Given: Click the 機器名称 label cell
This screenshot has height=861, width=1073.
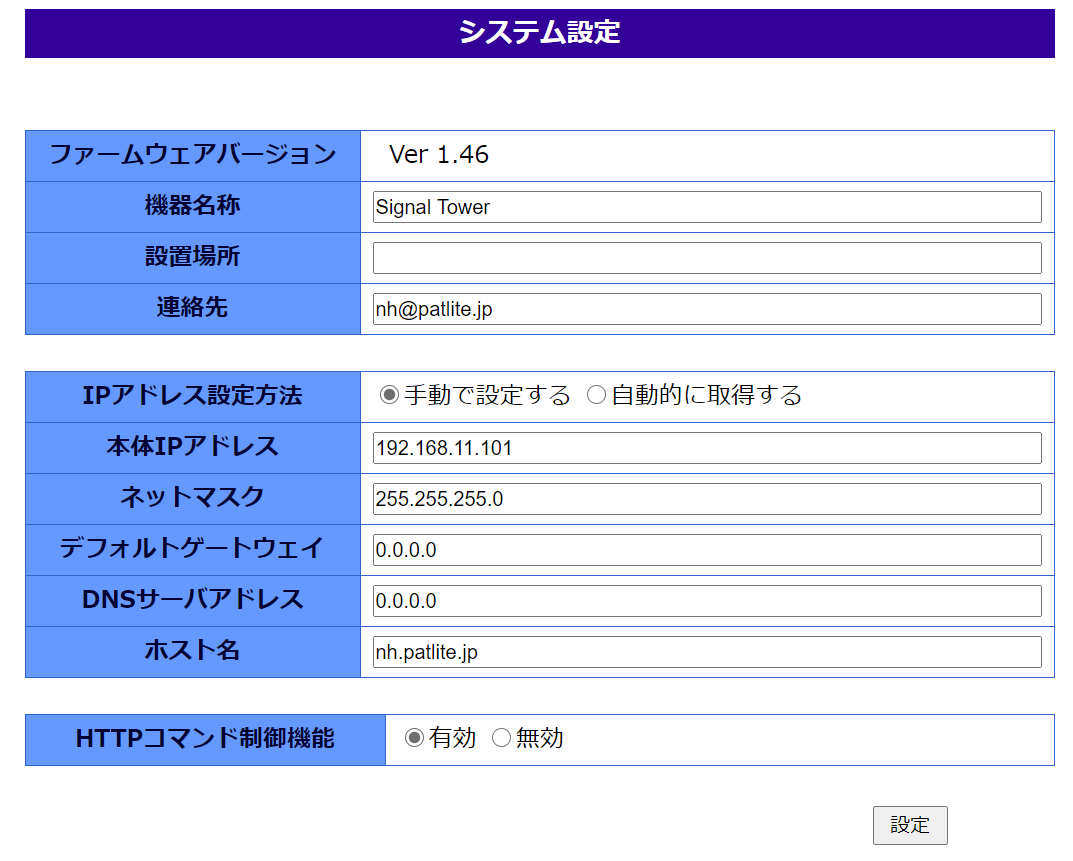Looking at the screenshot, I should tap(193, 207).
